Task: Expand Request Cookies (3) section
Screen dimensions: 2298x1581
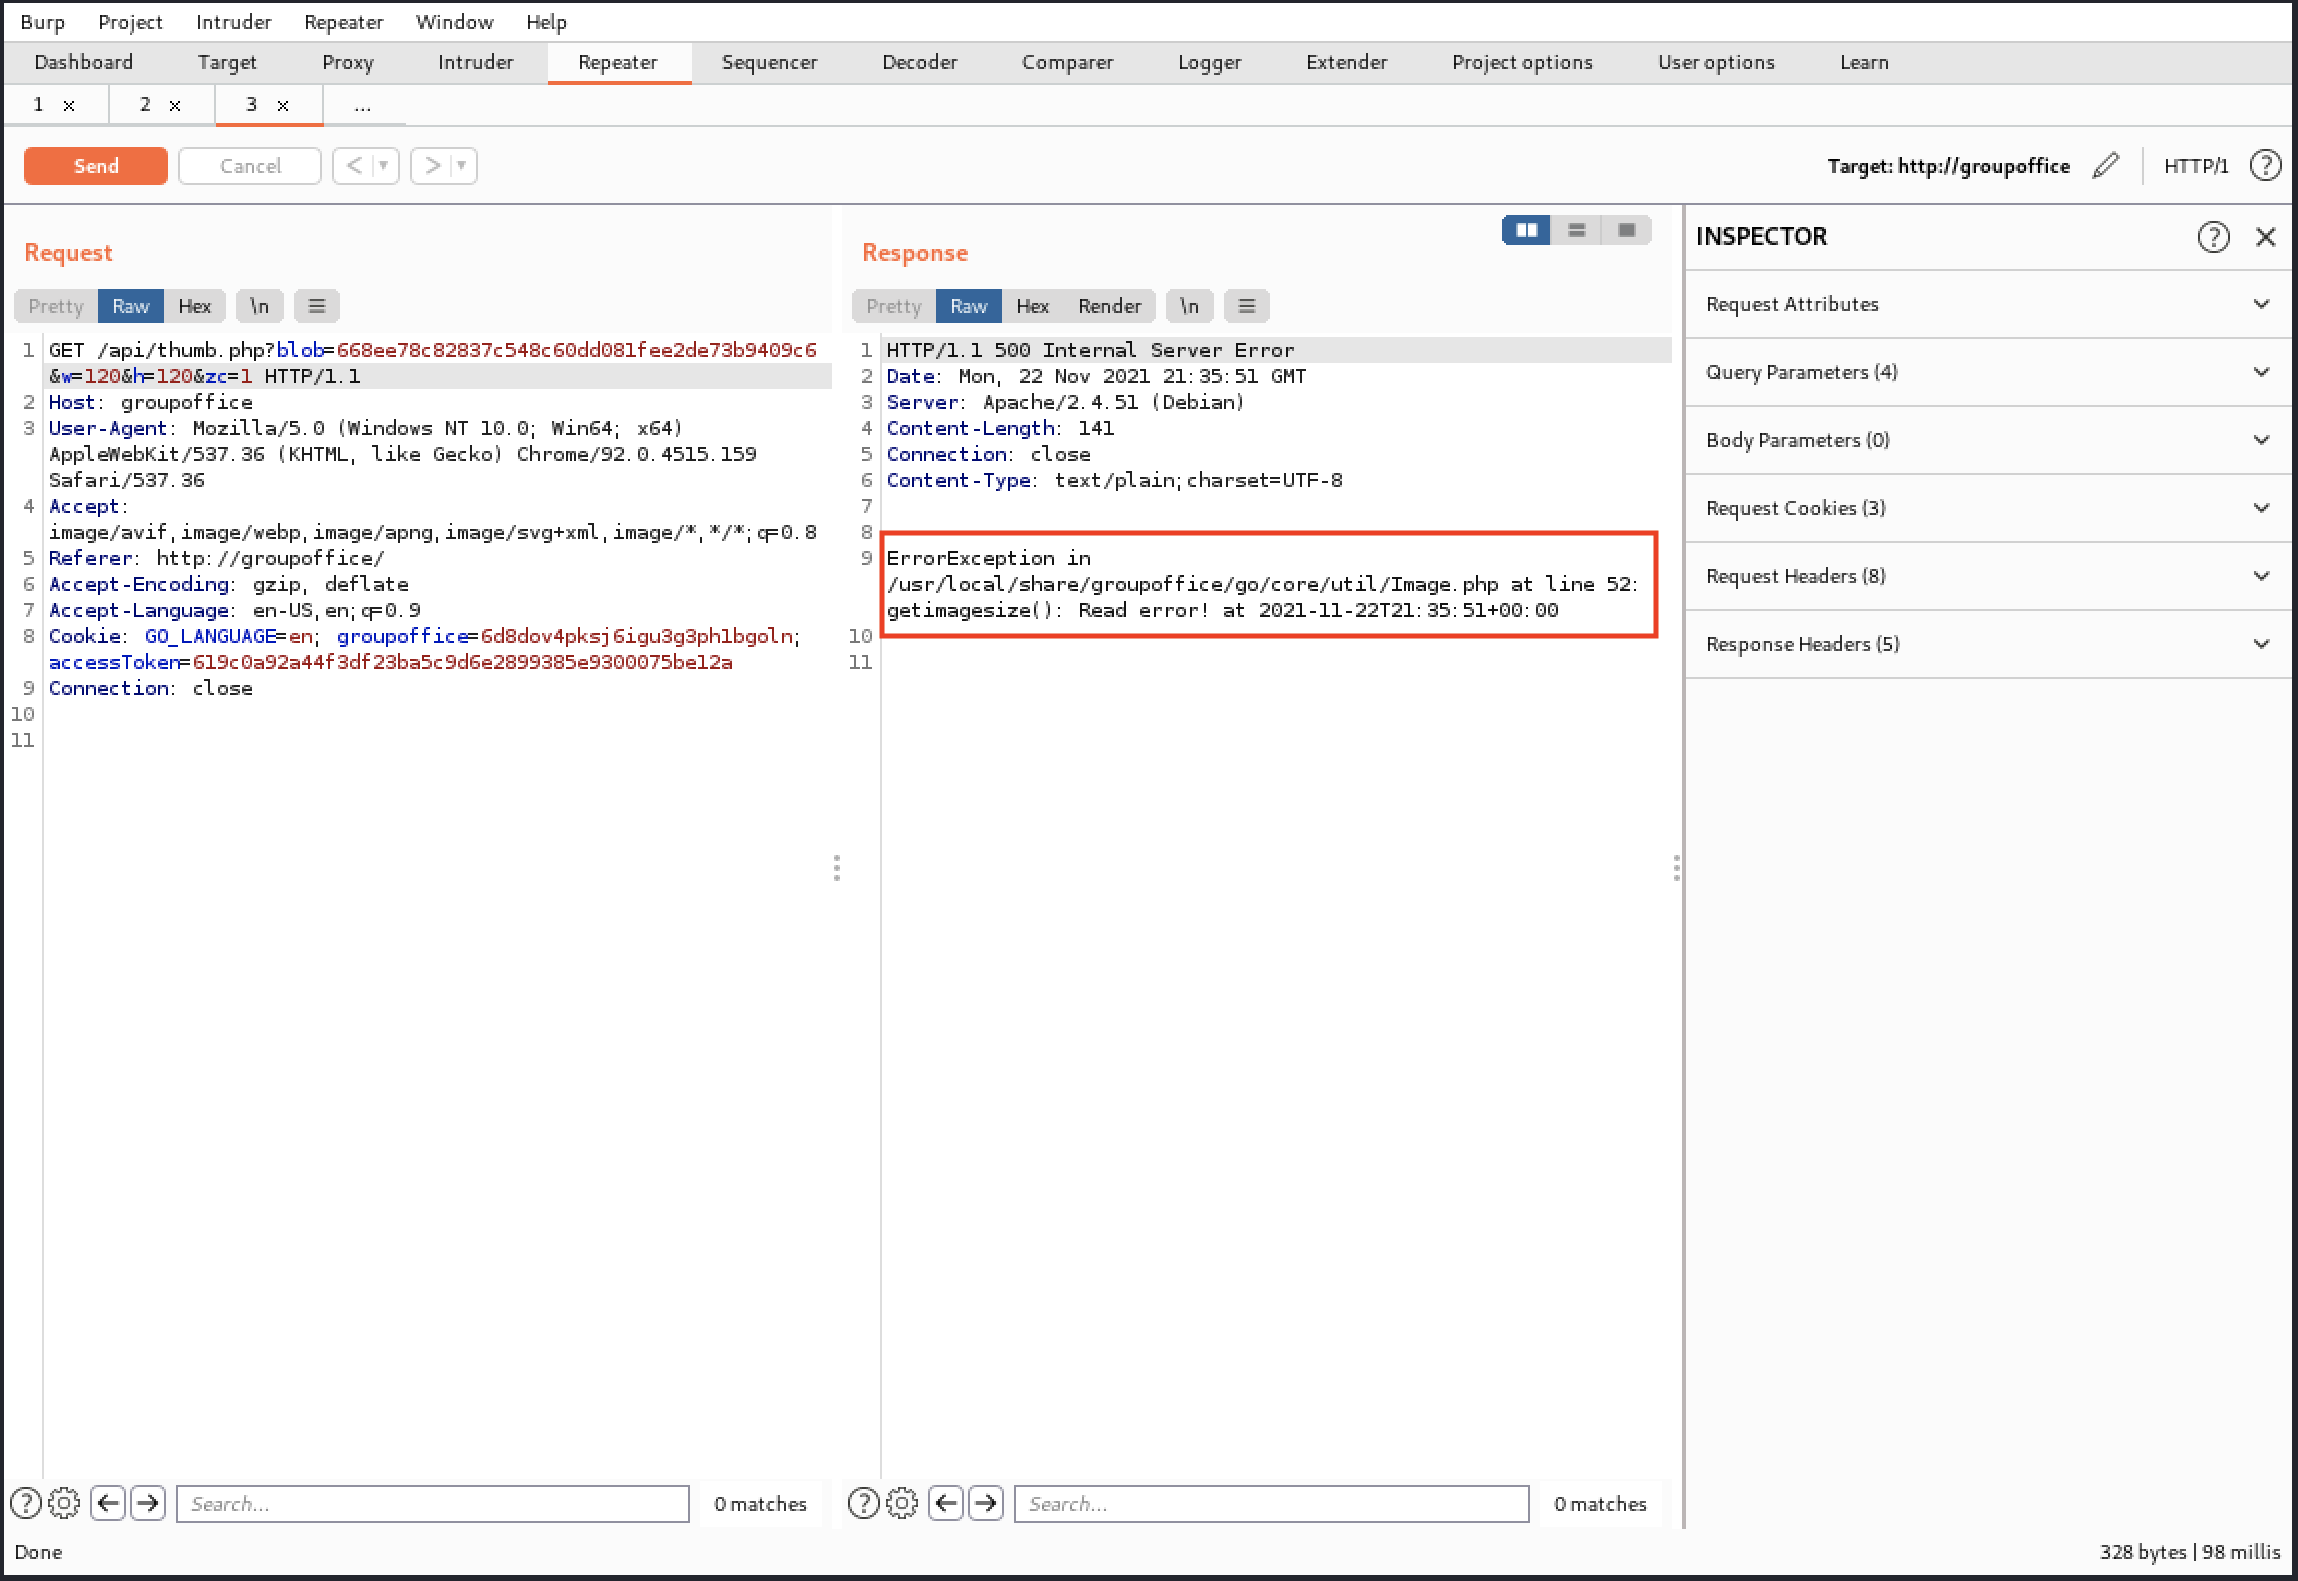Action: pyautogui.click(x=1988, y=508)
